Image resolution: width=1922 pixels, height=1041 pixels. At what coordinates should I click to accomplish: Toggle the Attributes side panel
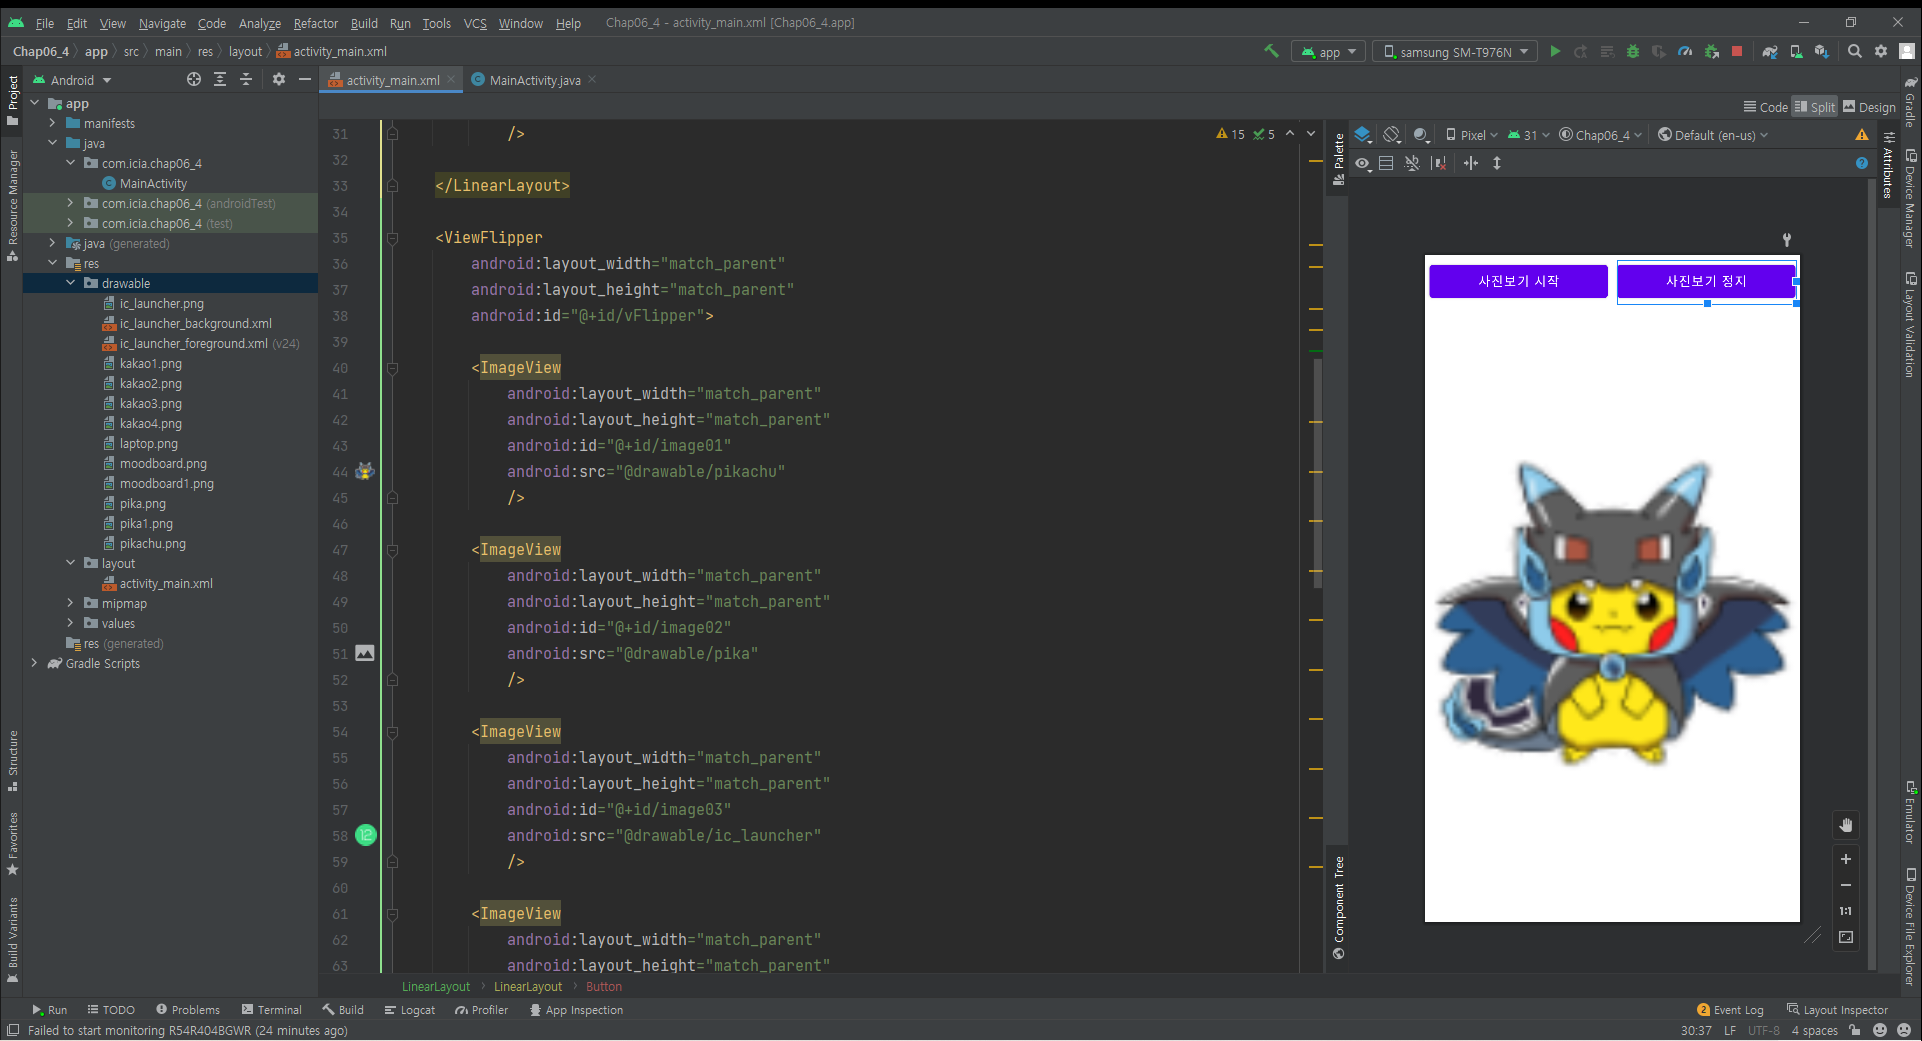click(1888, 166)
